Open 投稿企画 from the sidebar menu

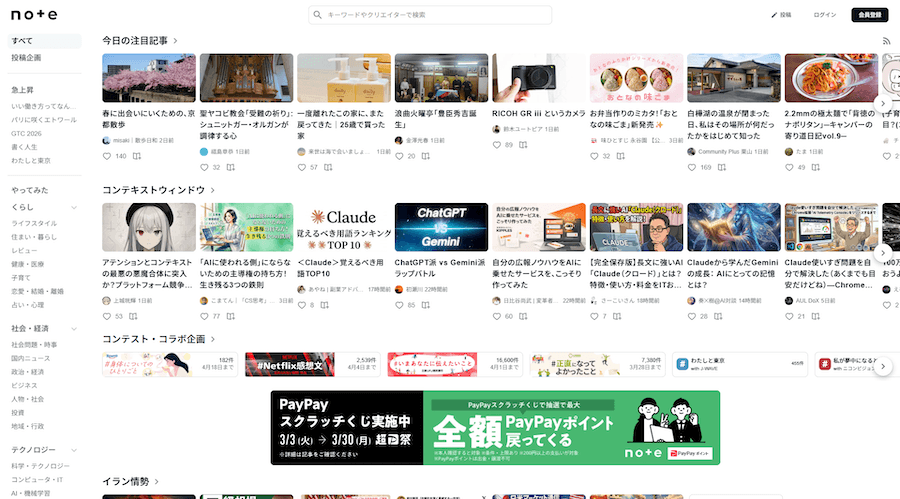(26, 58)
